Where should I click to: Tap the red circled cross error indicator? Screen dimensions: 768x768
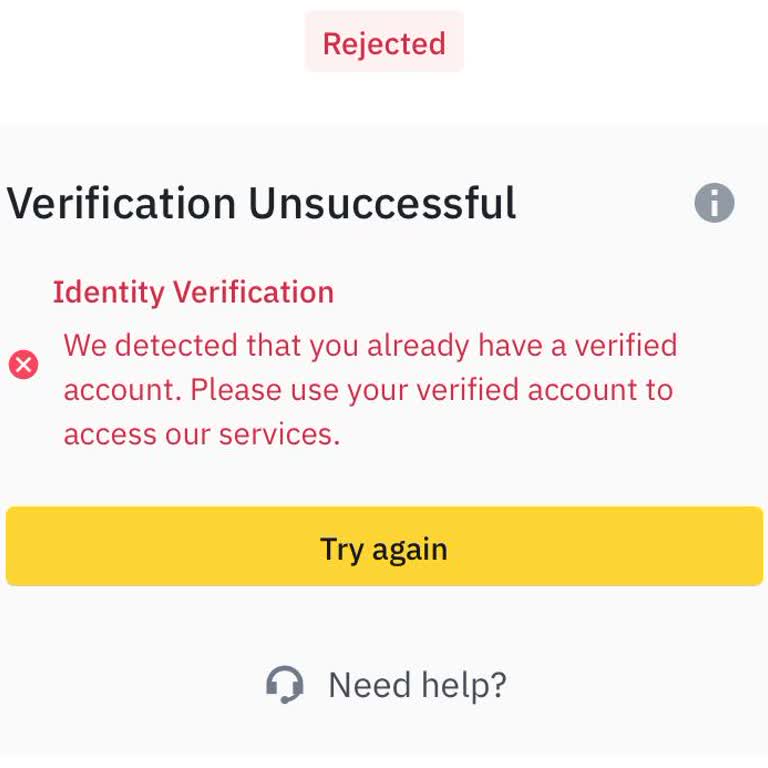point(24,364)
